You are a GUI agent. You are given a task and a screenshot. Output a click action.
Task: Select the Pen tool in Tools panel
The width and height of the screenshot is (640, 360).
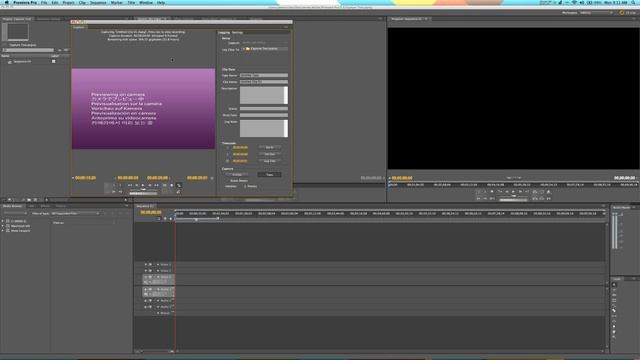point(614,327)
